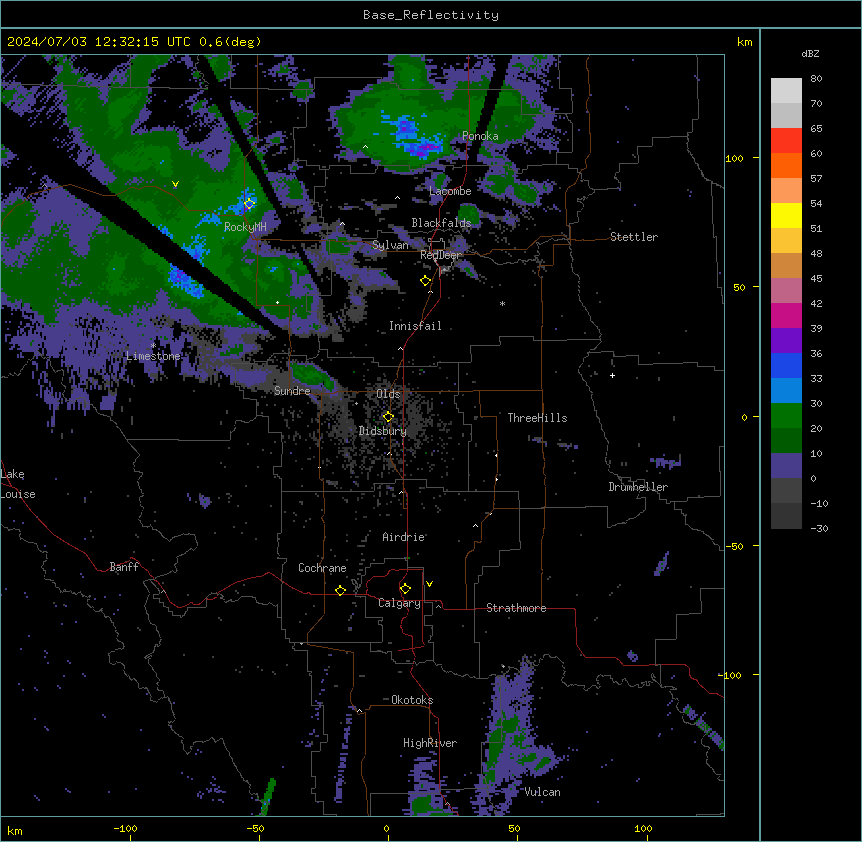The height and width of the screenshot is (842, 862).
Task: Click the Airdrie town label
Action: (404, 537)
